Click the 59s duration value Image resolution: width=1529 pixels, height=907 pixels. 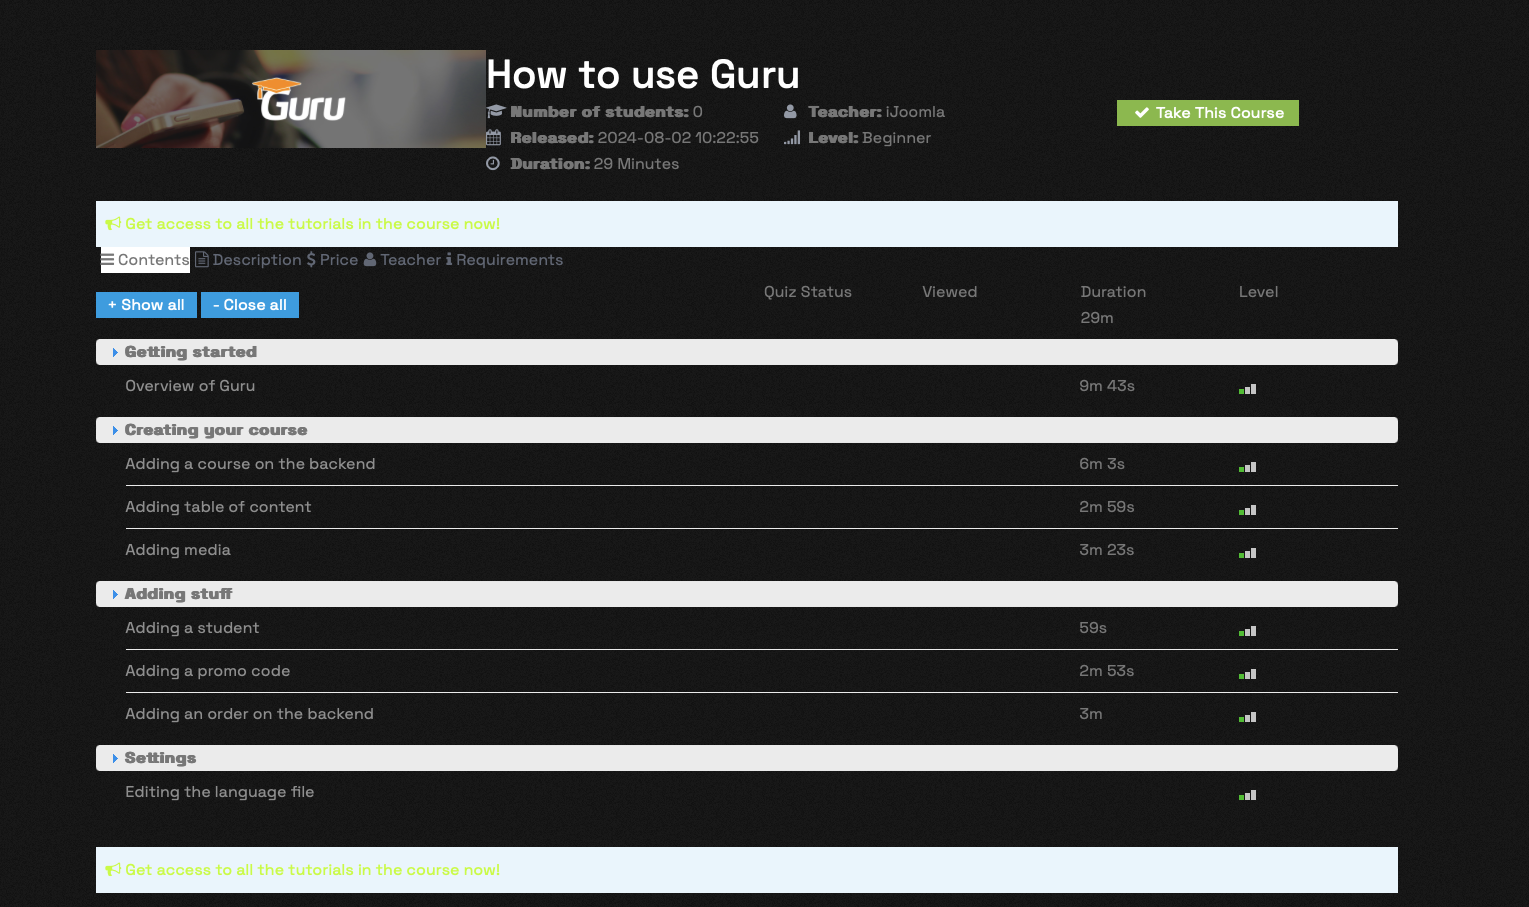coord(1093,628)
